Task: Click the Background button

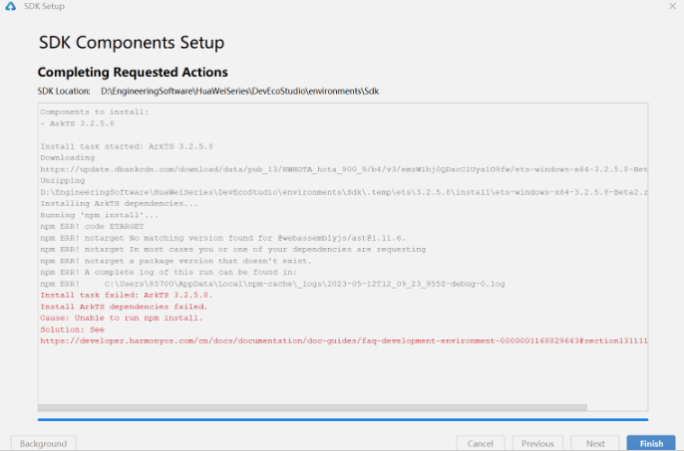Action: (43, 443)
